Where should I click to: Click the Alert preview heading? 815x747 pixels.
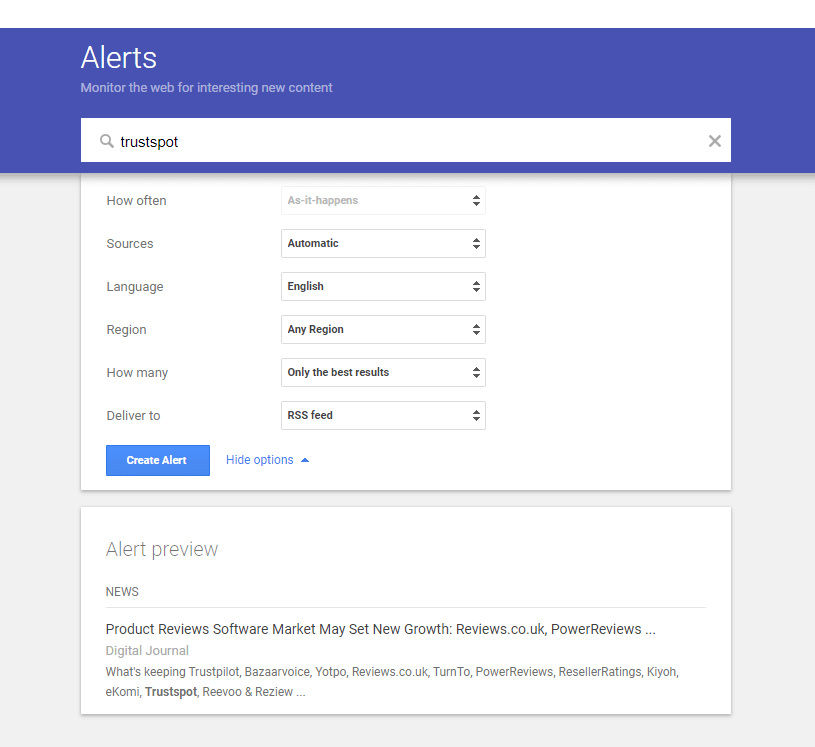click(x=162, y=549)
